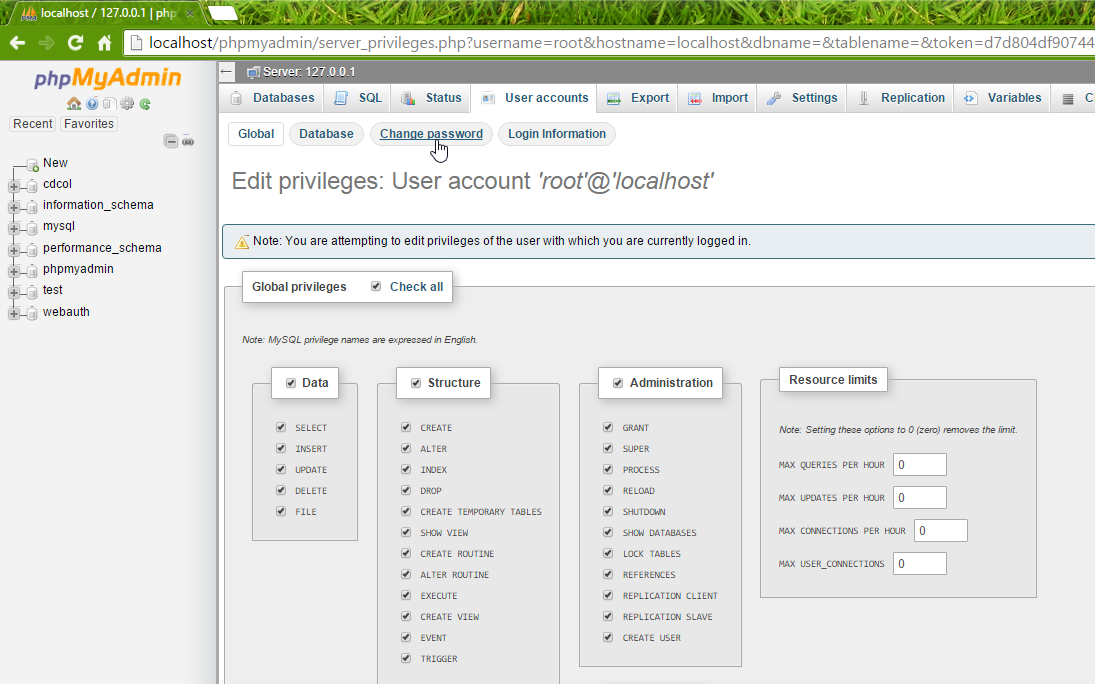Open navigation panel settings gear icon
The image size is (1095, 684).
click(x=127, y=103)
